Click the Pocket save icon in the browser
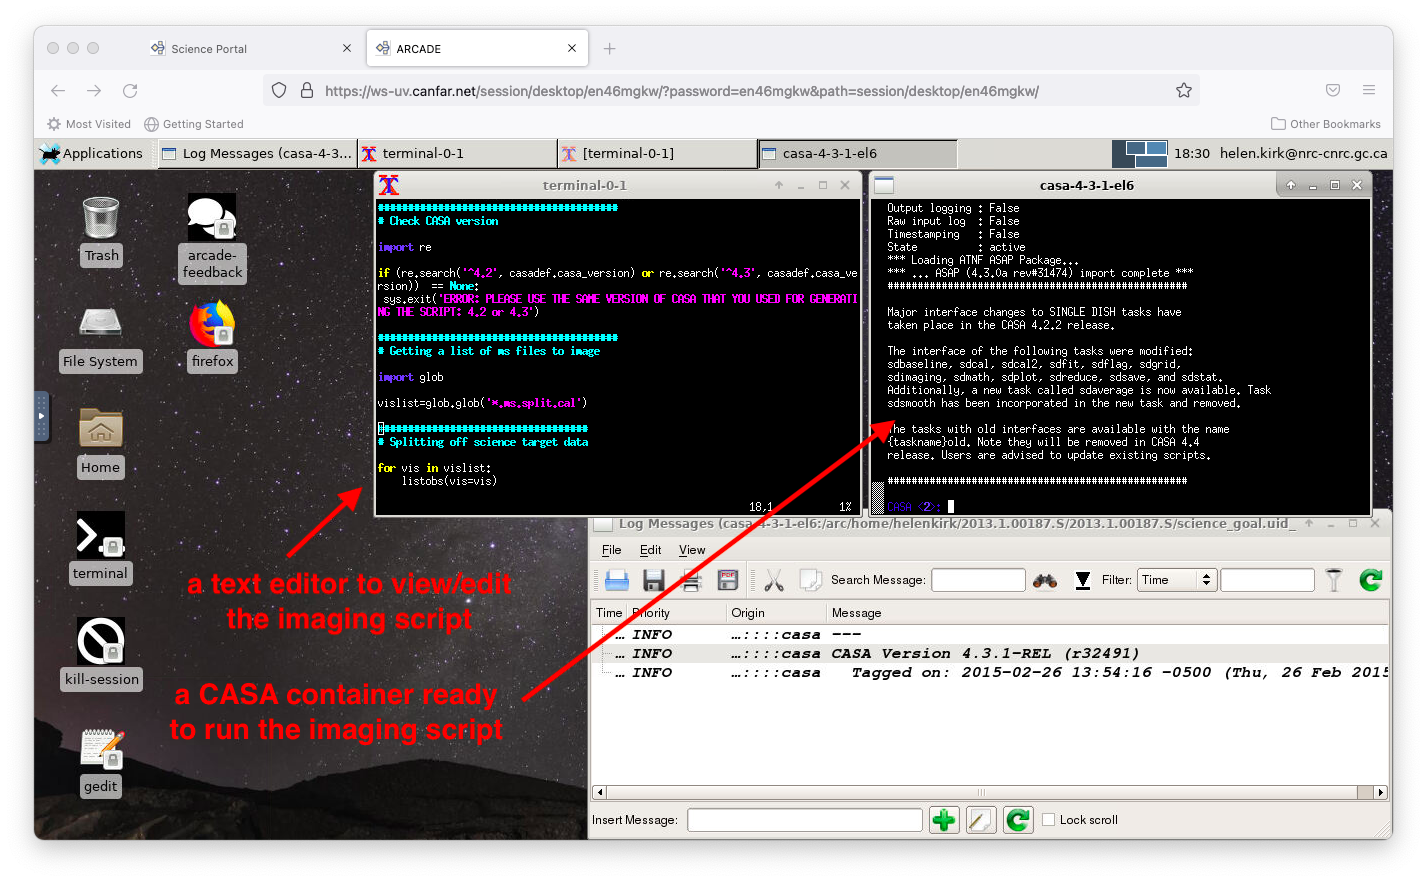This screenshot has height=882, width=1427. pyautogui.click(x=1333, y=90)
